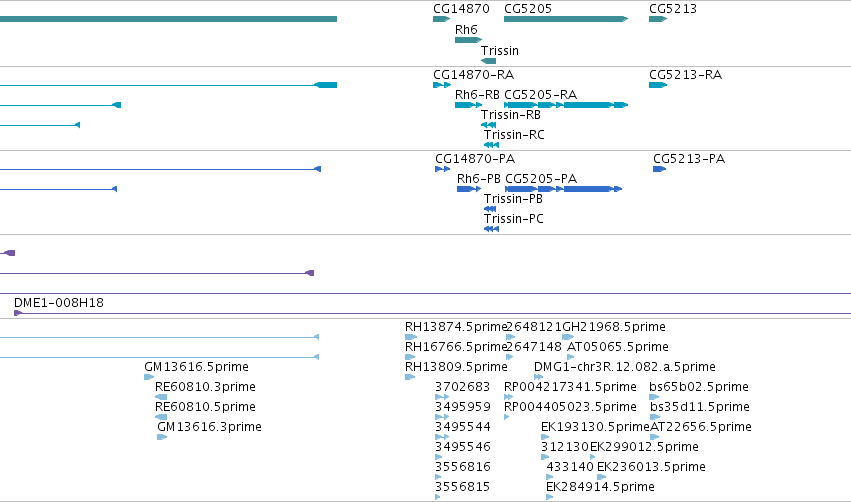
Task: Select the Trissin-RB transcript label
Action: pos(511,115)
